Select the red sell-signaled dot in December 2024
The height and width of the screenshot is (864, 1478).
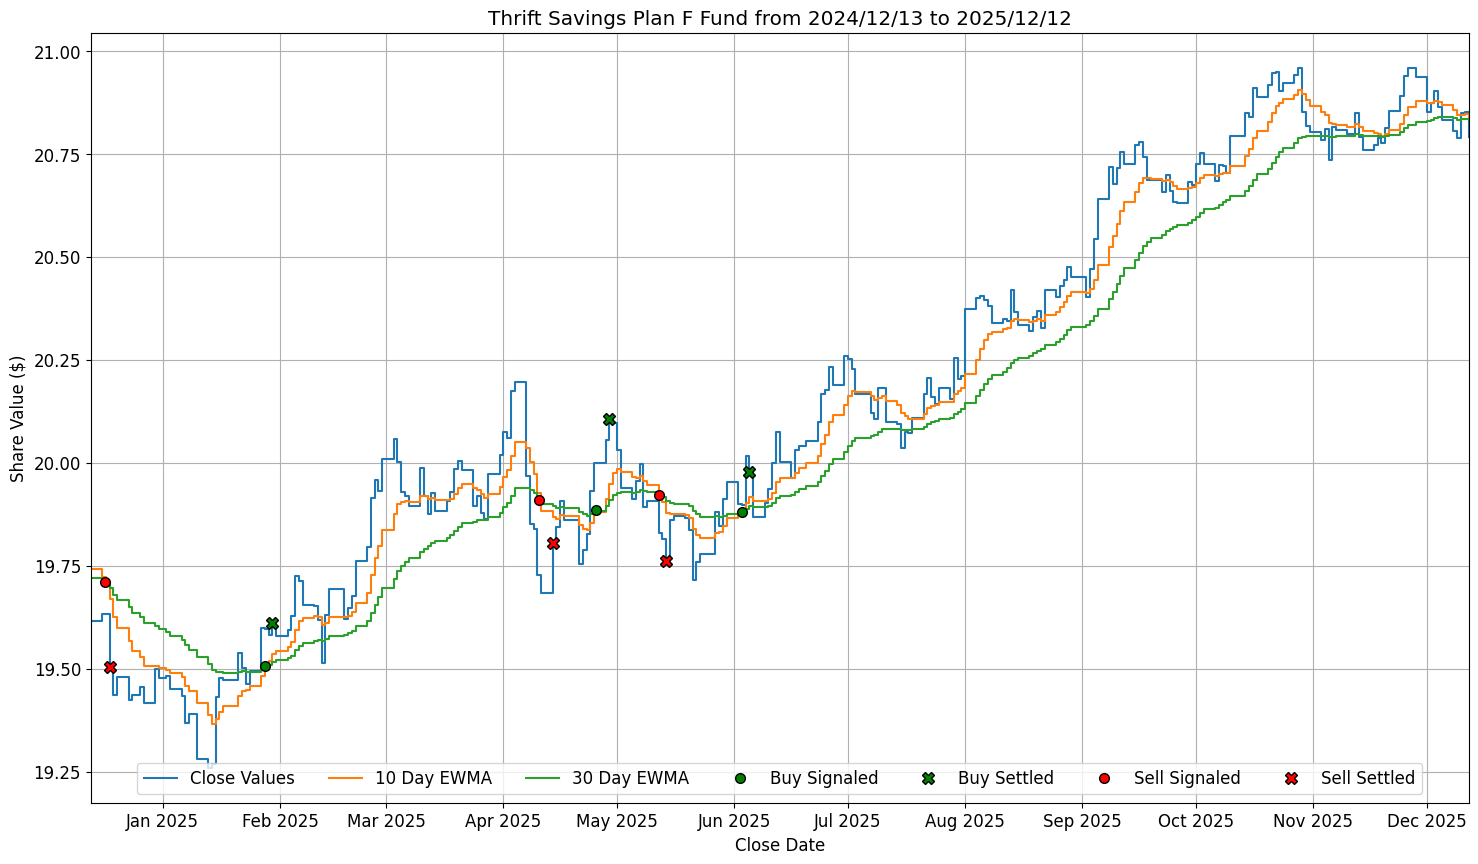coord(105,582)
